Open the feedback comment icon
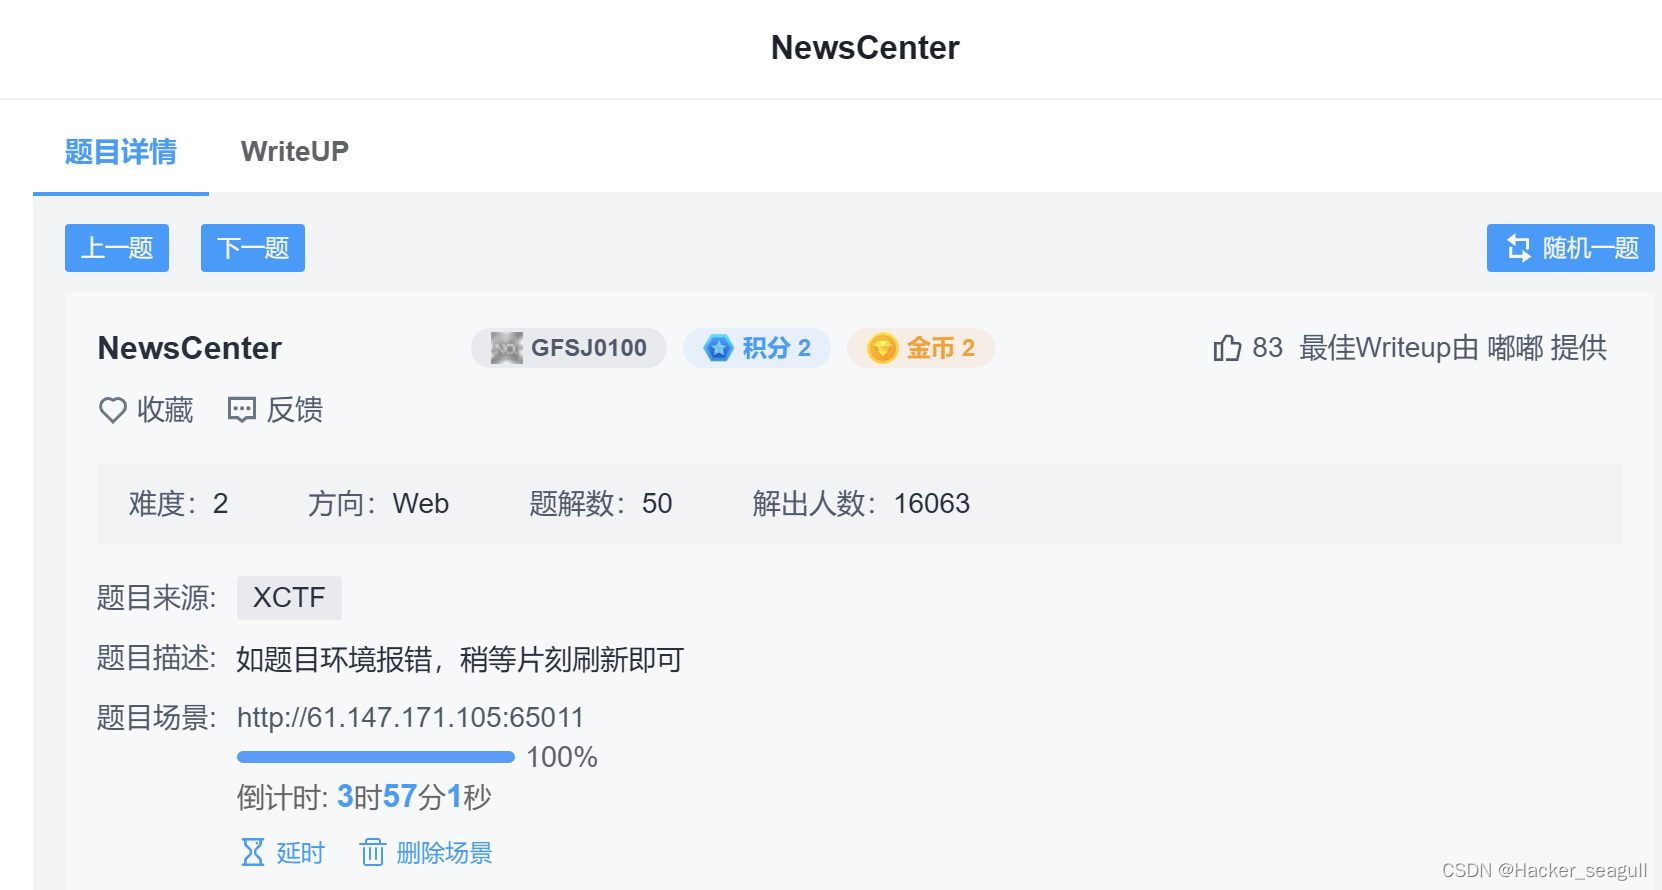Image resolution: width=1662 pixels, height=890 pixels. (x=240, y=410)
